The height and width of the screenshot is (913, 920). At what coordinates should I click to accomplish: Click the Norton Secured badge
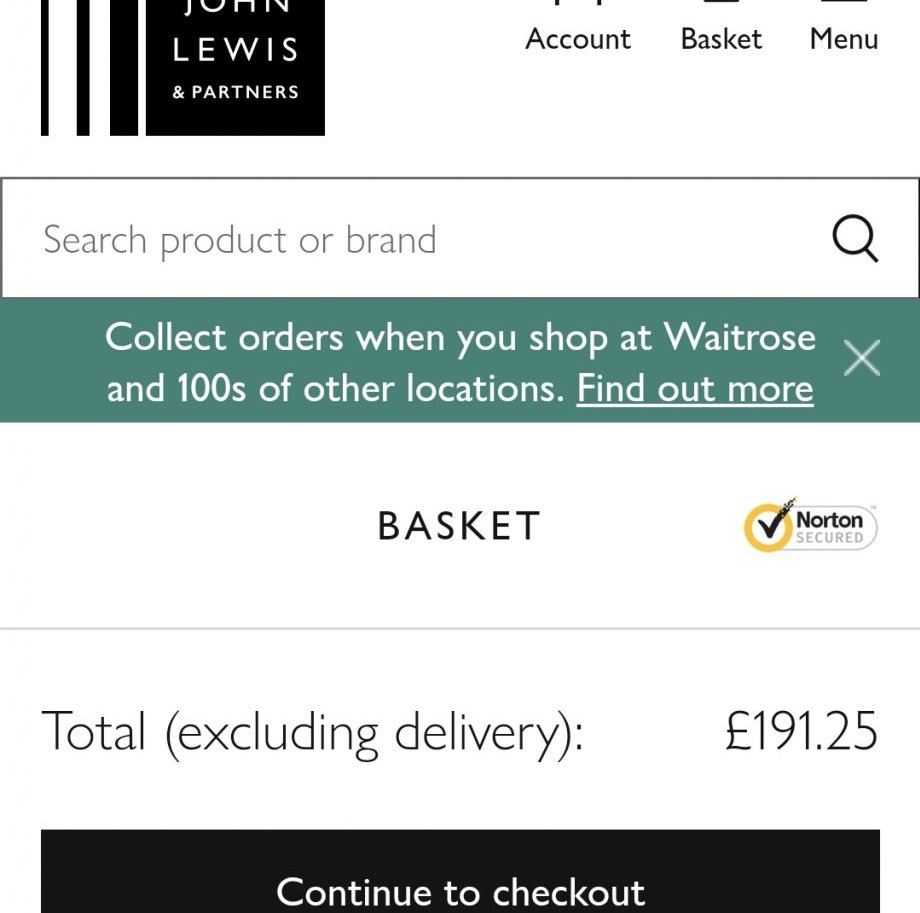(x=811, y=526)
